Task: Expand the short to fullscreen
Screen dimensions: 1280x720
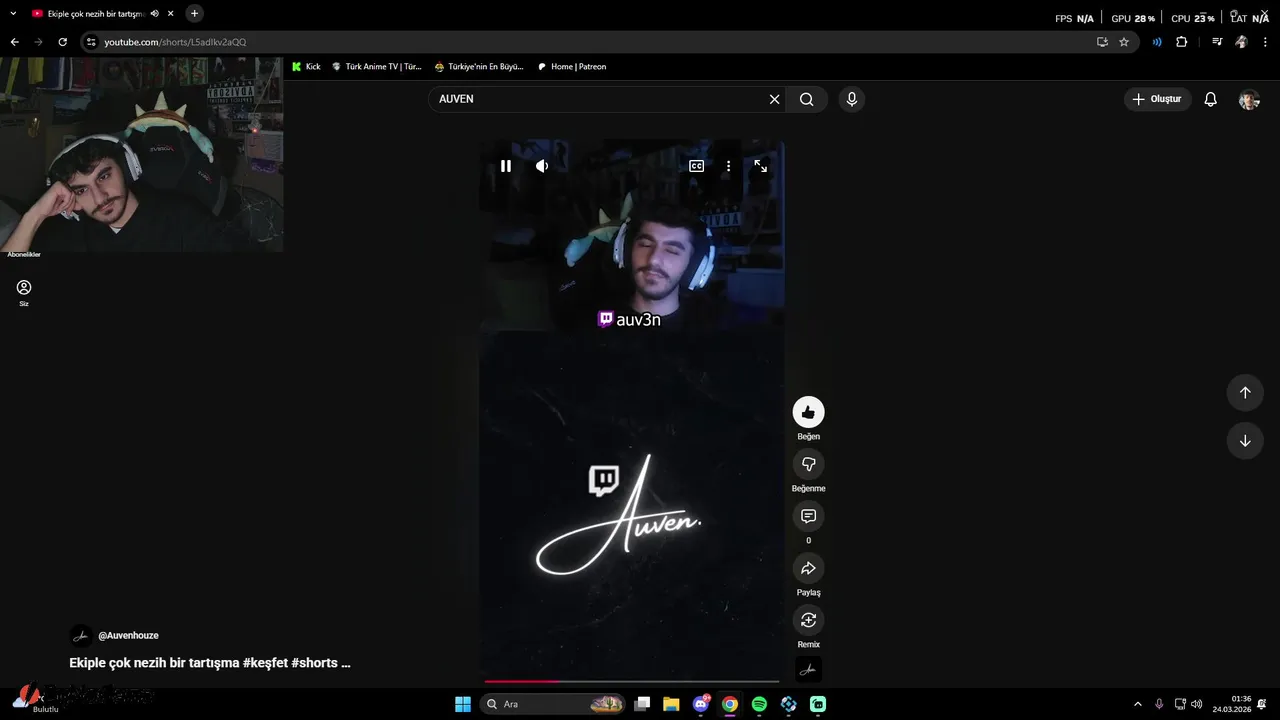Action: click(761, 166)
